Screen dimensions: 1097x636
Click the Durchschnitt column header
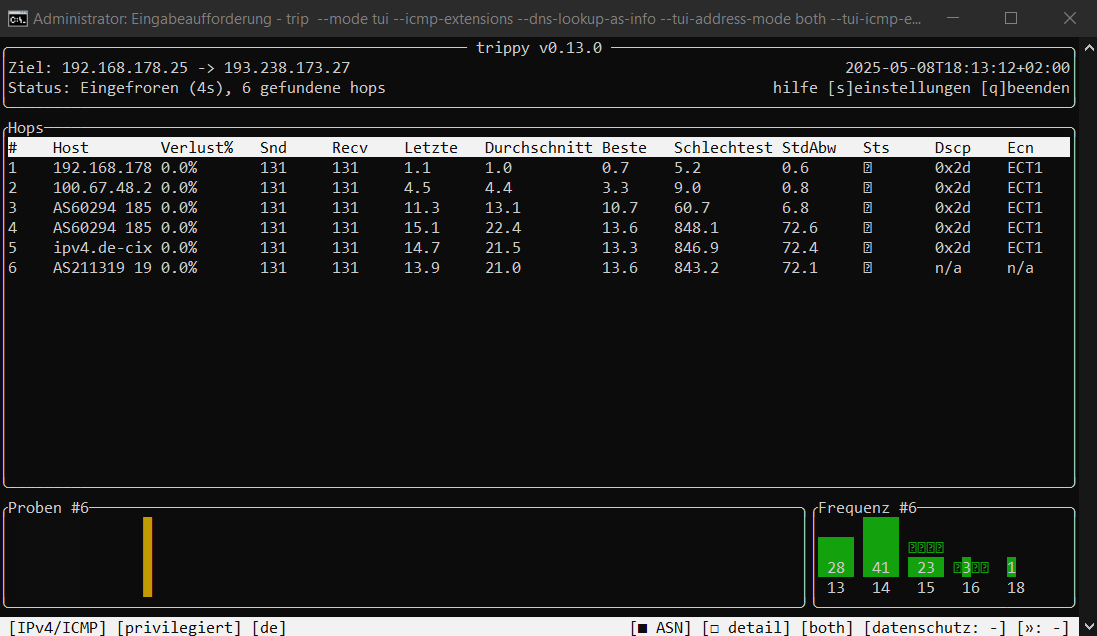point(539,148)
